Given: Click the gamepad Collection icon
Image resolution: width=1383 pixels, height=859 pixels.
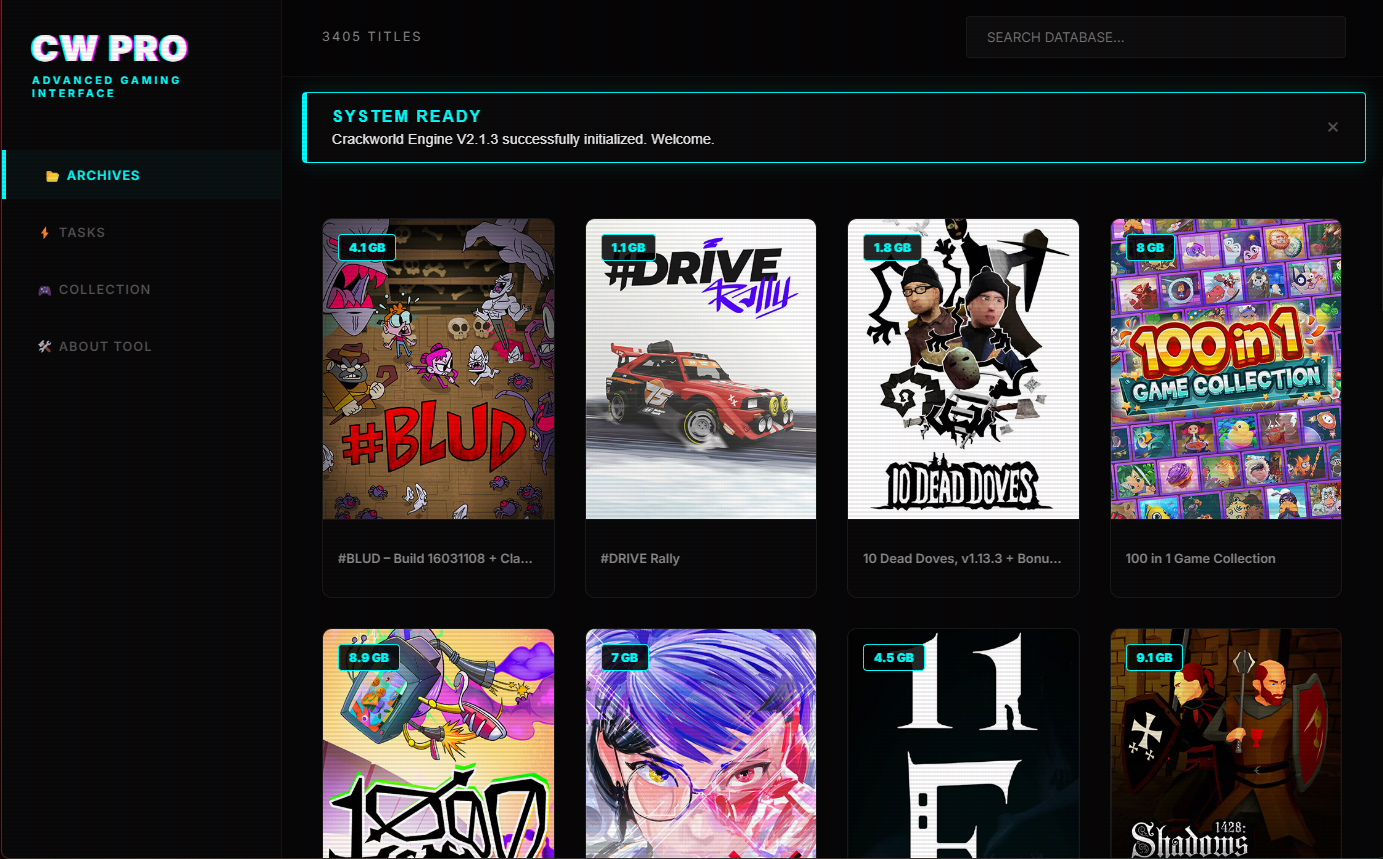Looking at the screenshot, I should [44, 290].
